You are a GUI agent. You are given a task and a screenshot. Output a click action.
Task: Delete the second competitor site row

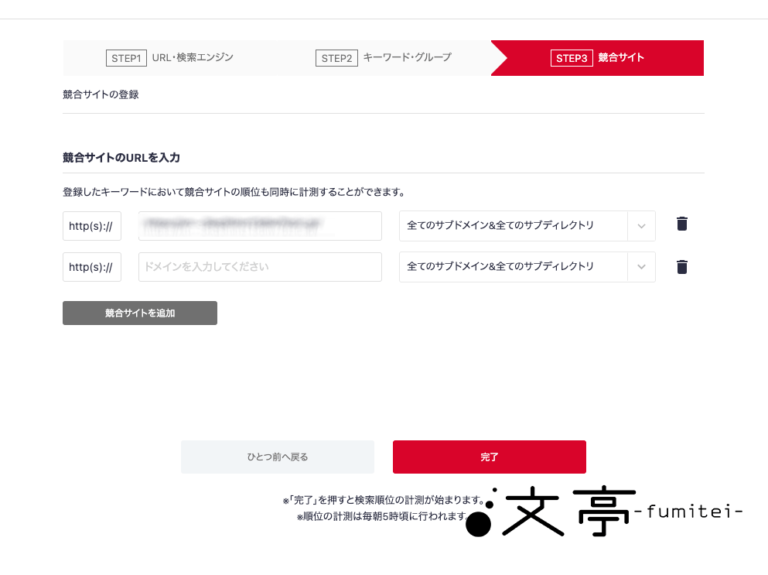[x=682, y=266]
